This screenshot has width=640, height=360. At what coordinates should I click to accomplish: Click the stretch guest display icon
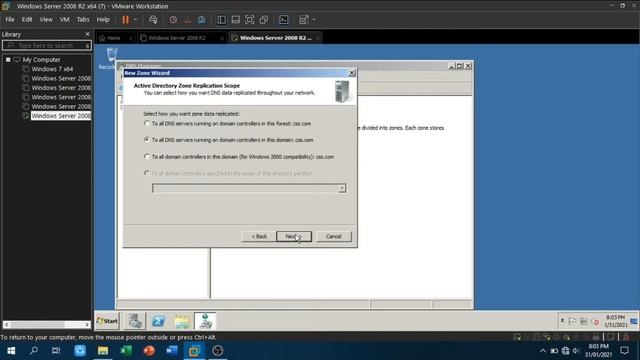pyautogui.click(x=303, y=20)
